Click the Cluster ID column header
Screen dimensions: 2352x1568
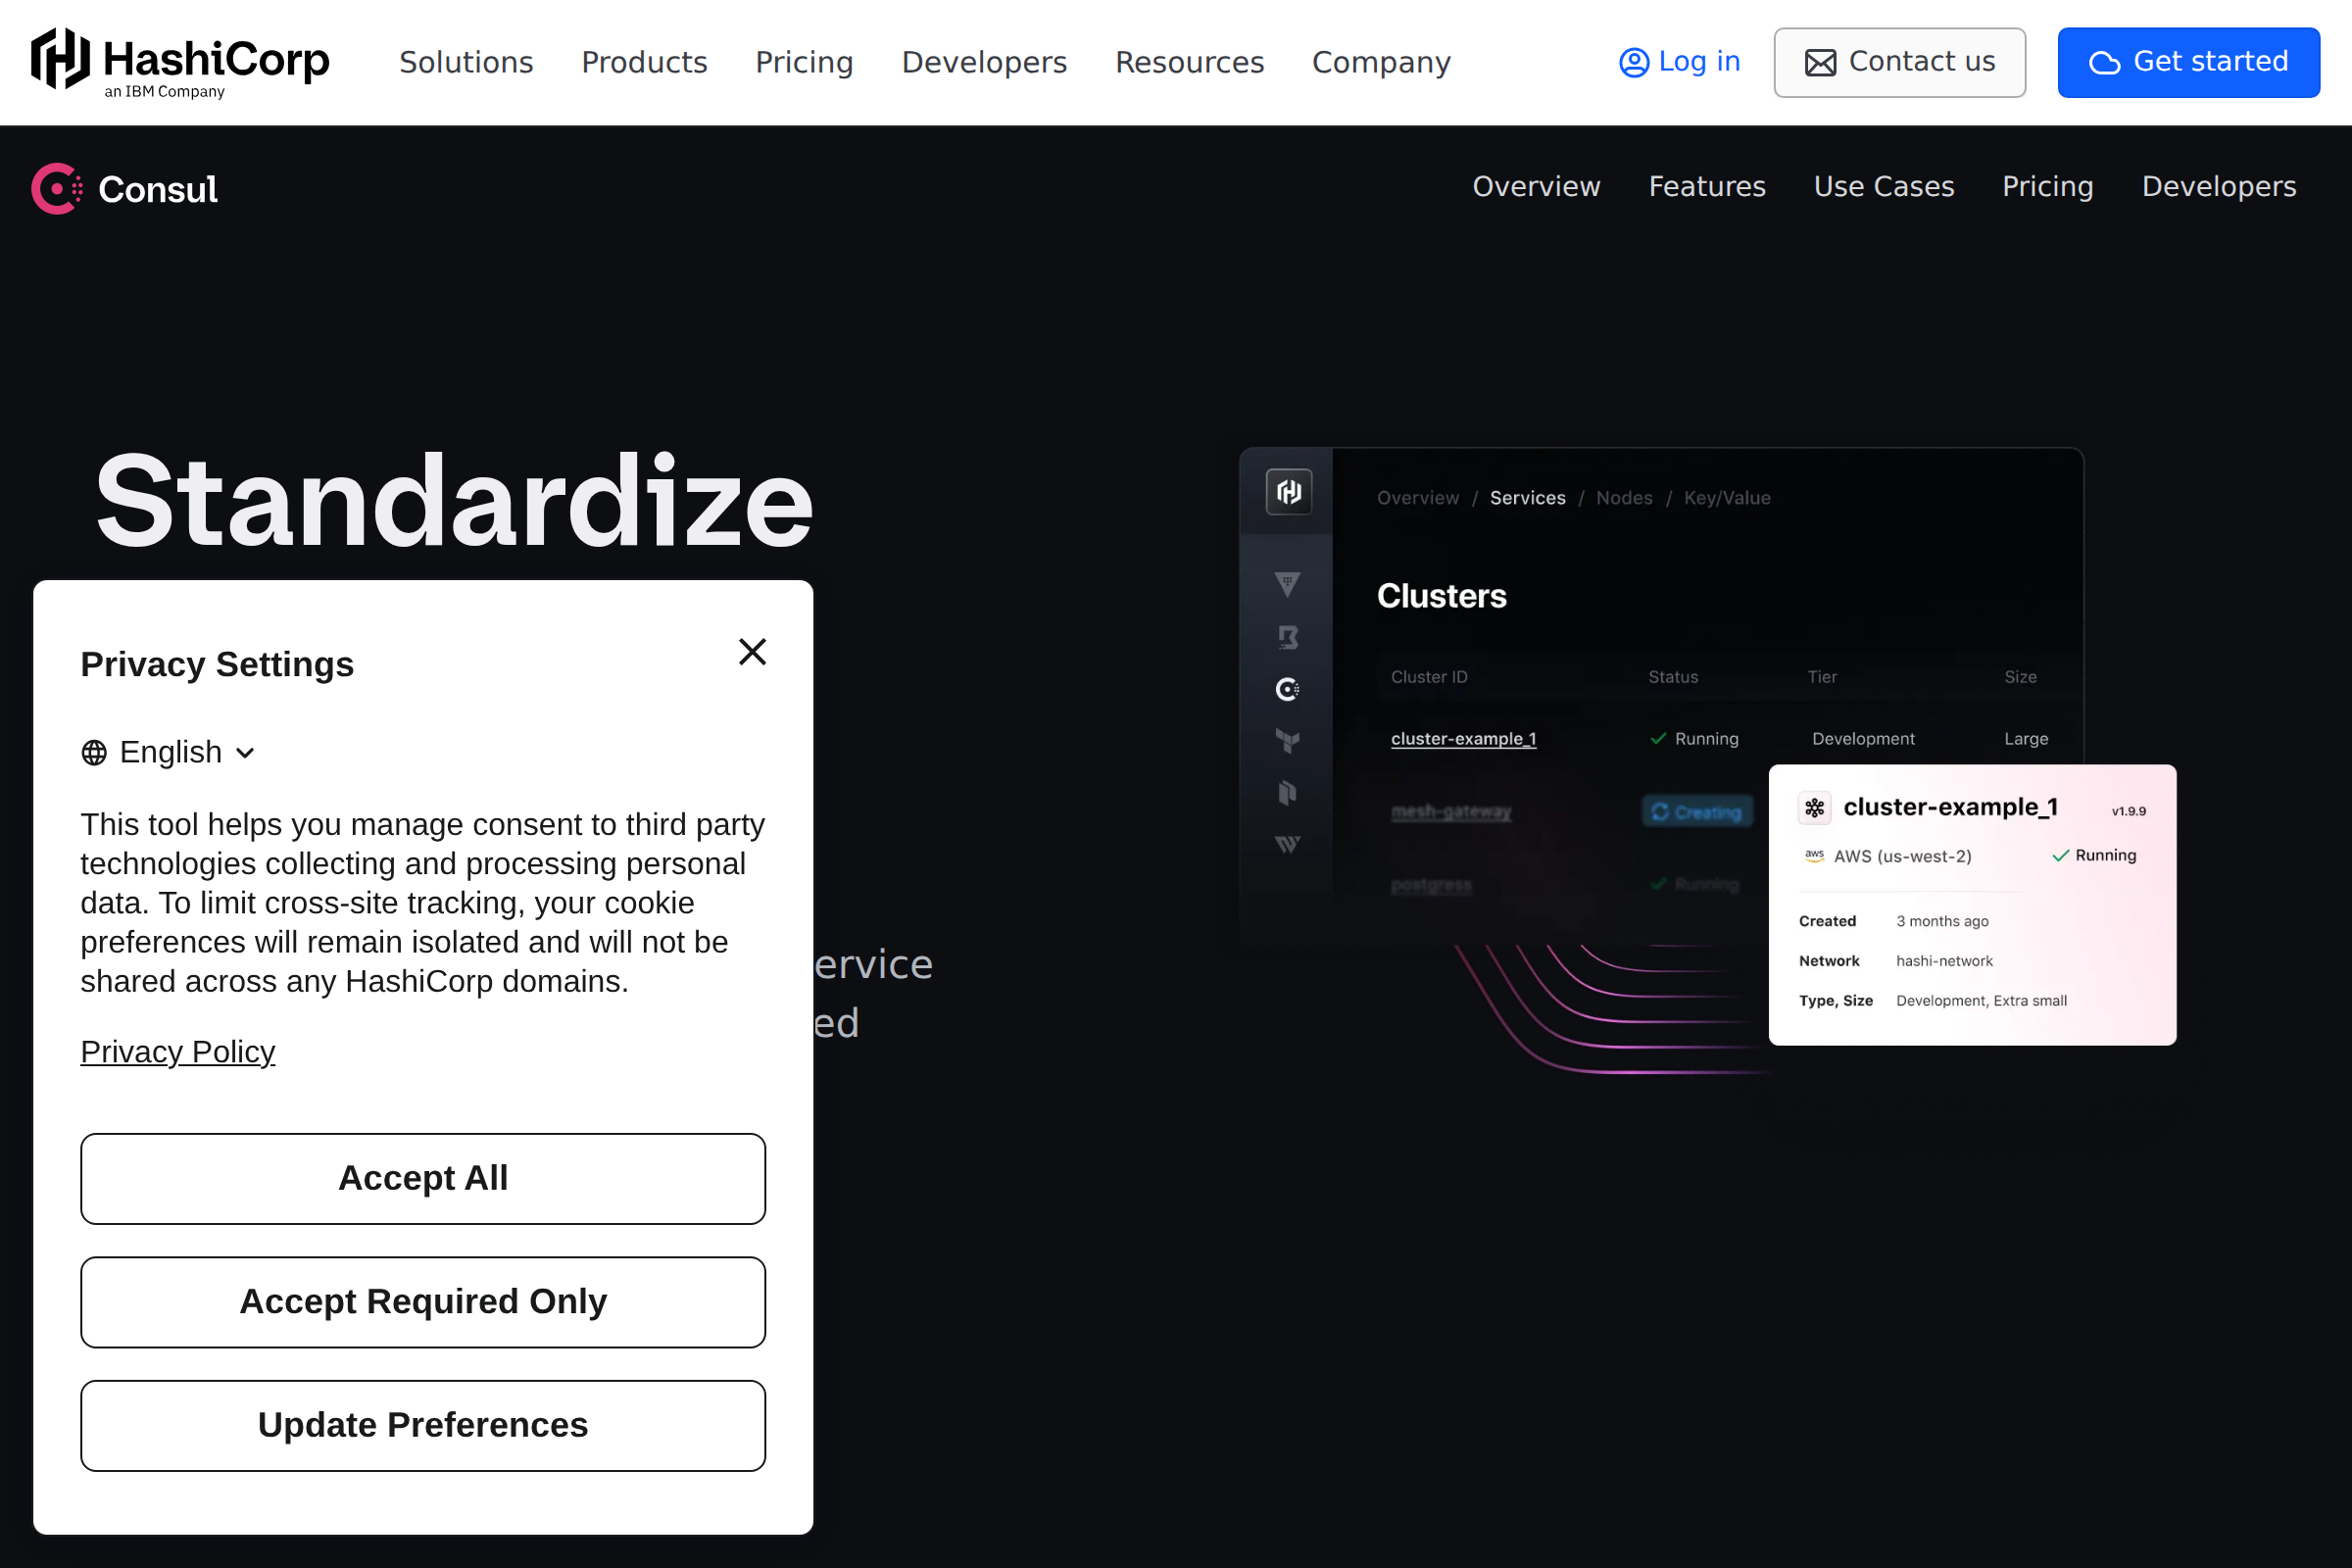click(1429, 677)
